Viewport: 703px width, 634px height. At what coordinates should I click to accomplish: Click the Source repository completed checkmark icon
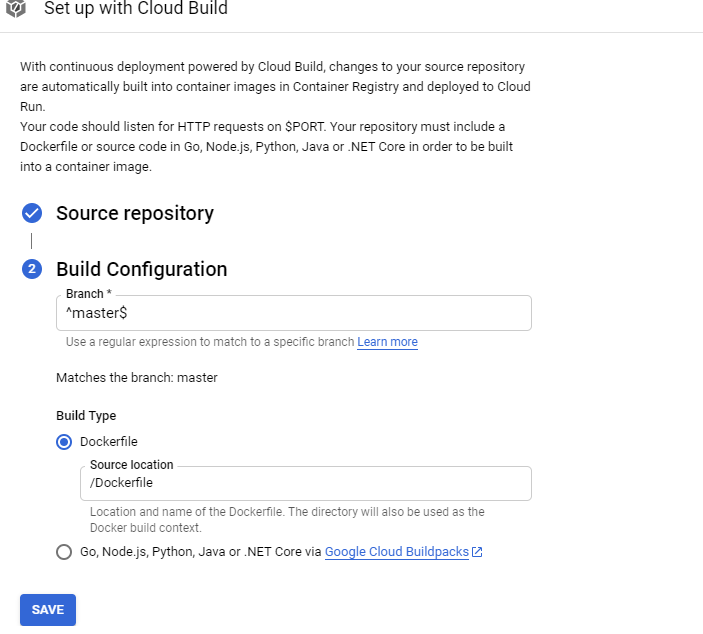point(32,213)
